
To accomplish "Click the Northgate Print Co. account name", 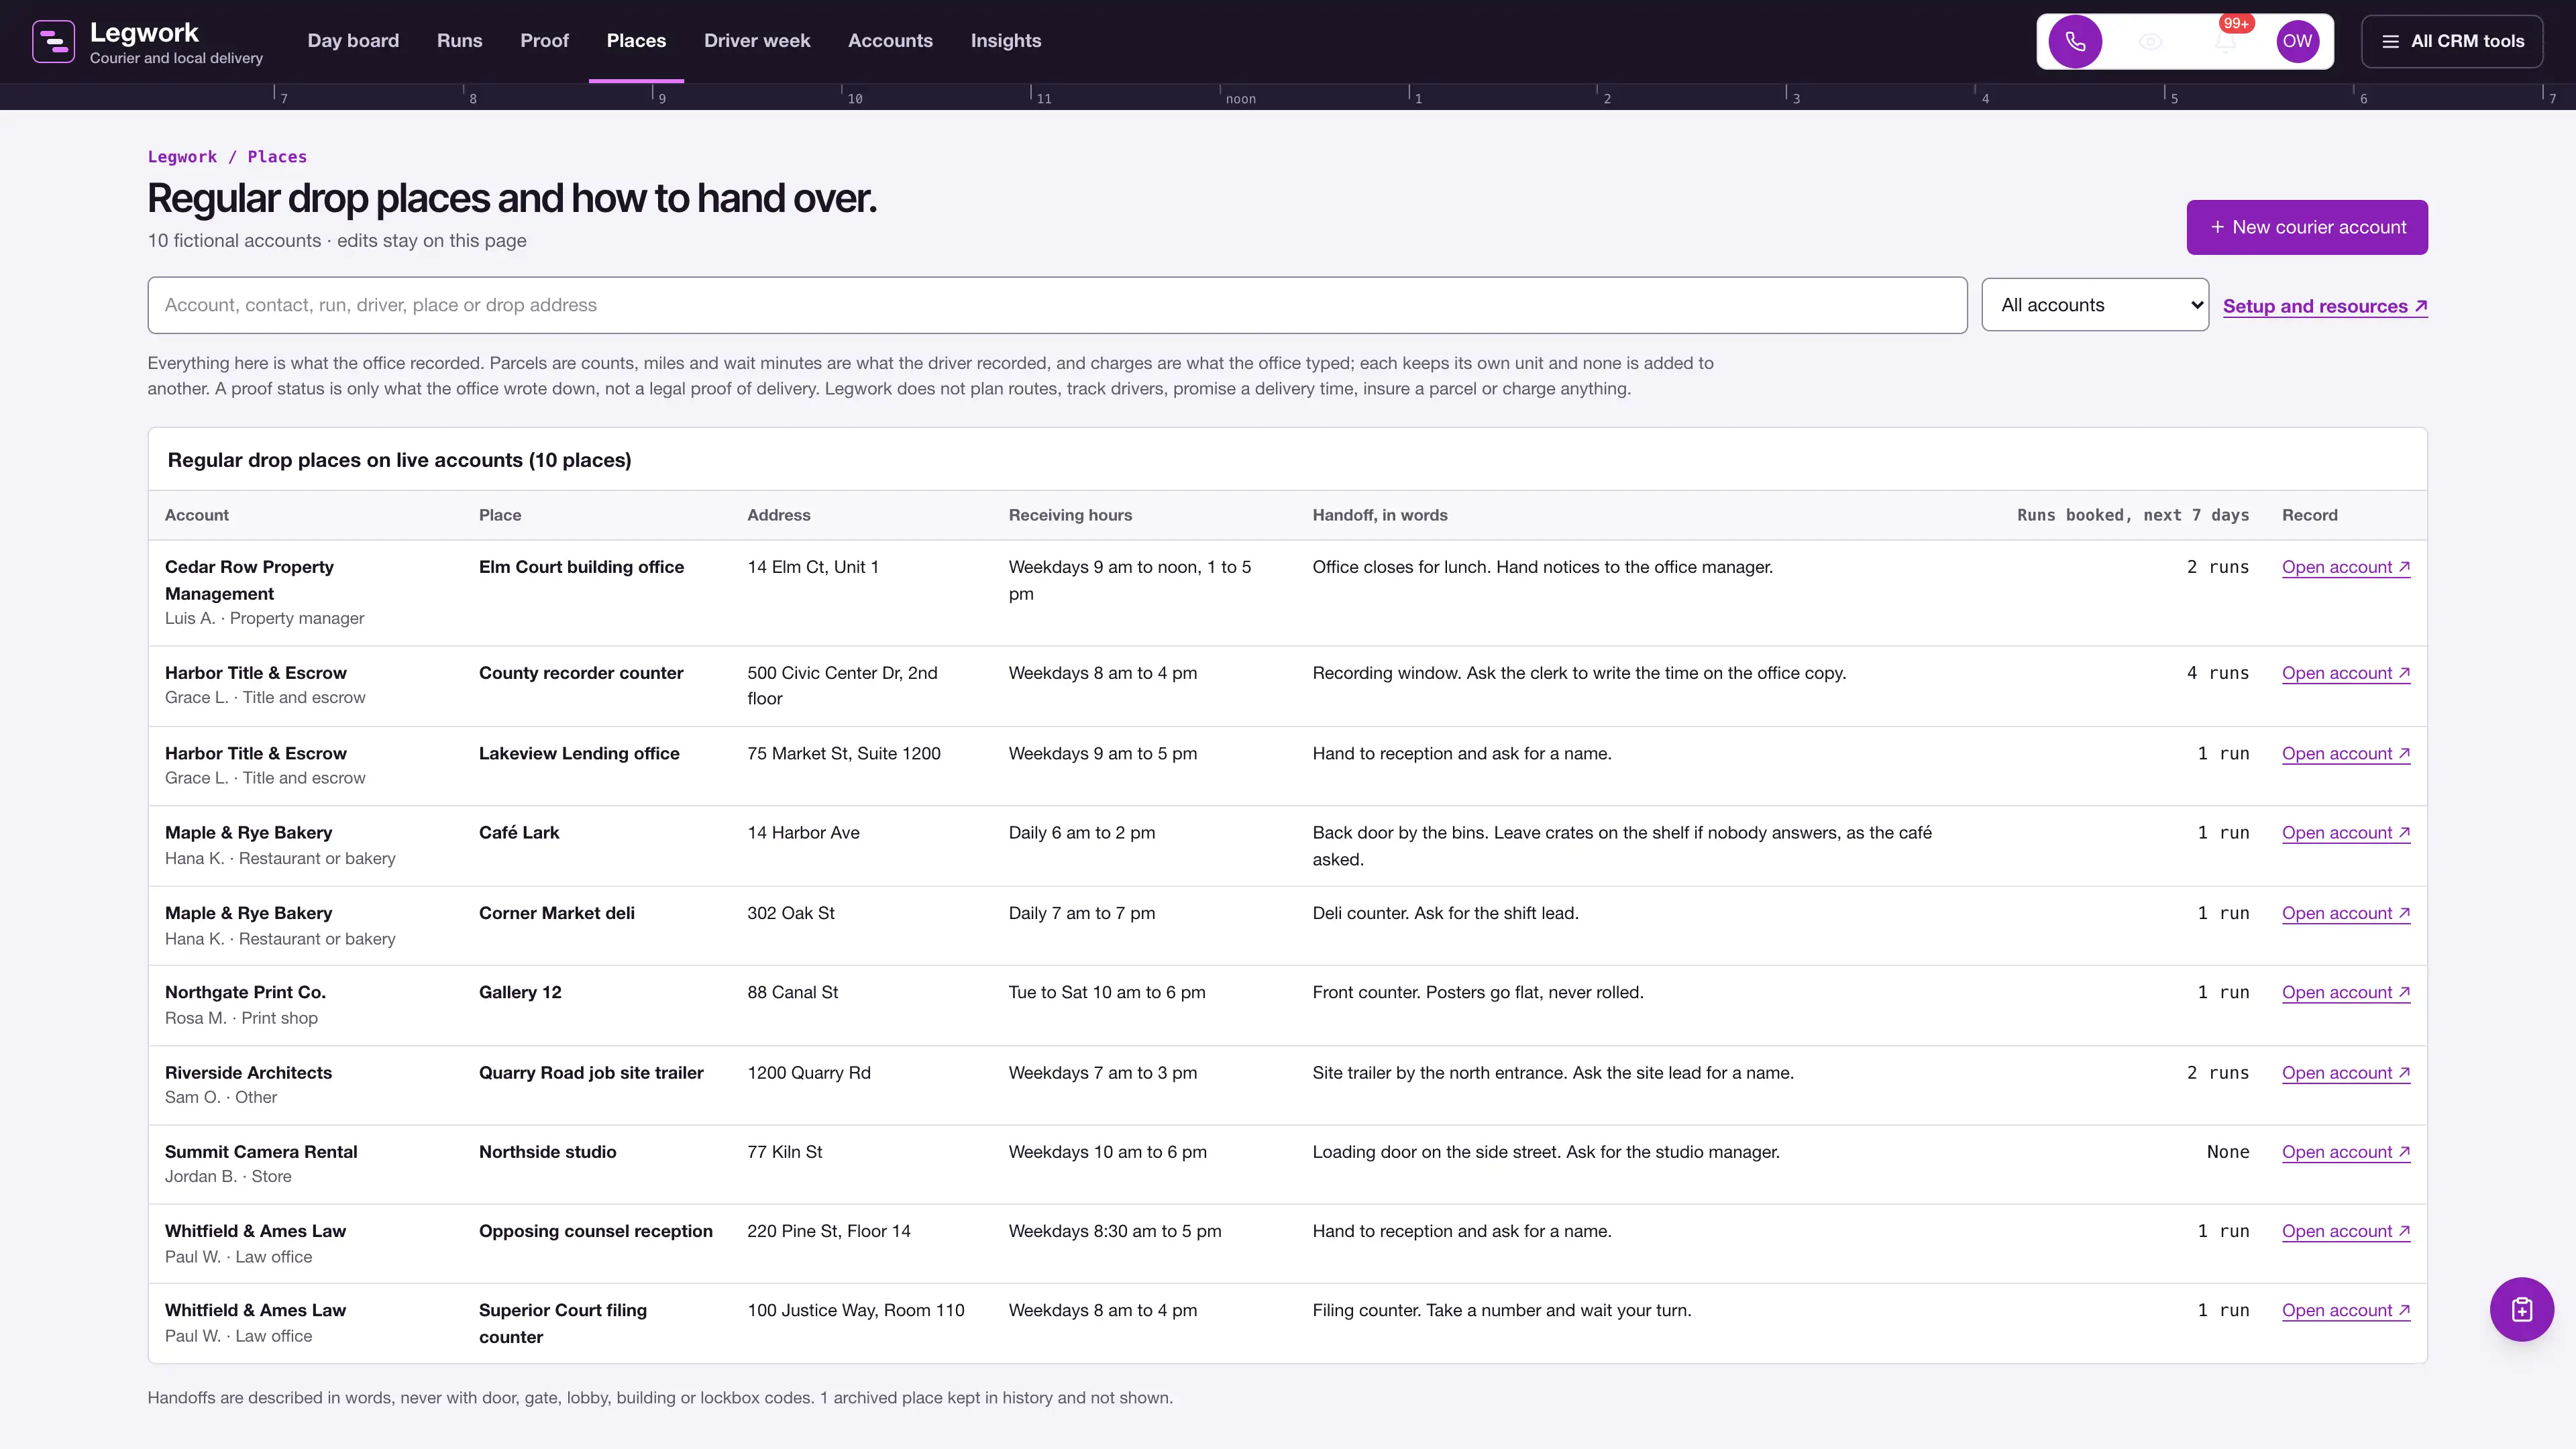I will pyautogui.click(x=245, y=993).
